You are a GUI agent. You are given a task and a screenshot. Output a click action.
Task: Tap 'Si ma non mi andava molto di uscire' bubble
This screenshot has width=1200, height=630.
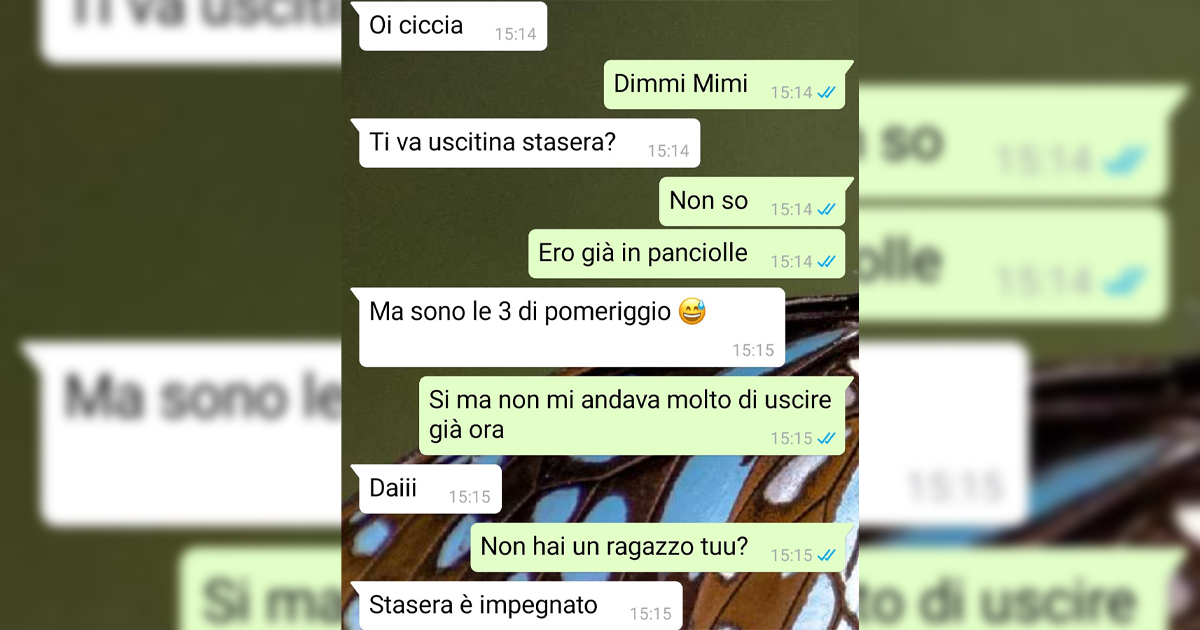click(x=633, y=416)
